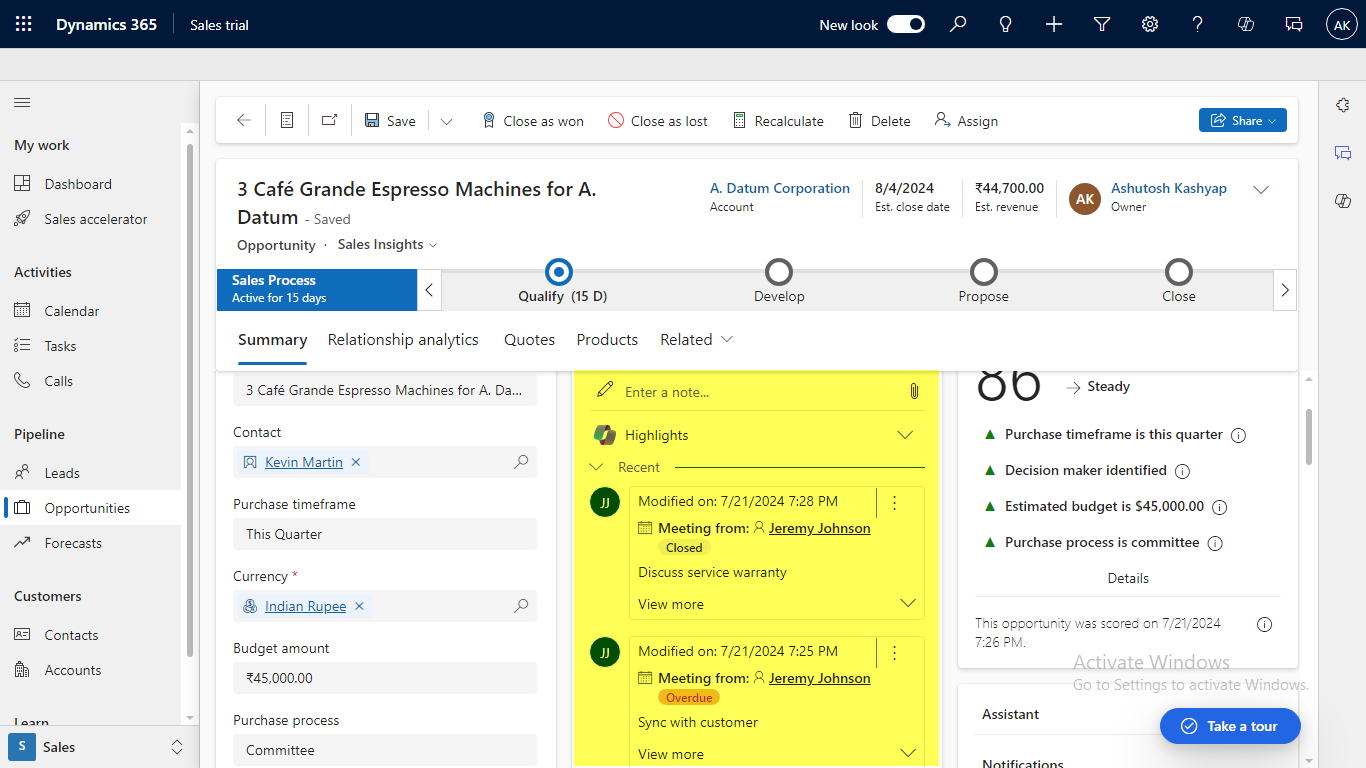Click info icon next to Decision maker identified
Image resolution: width=1366 pixels, height=768 pixels.
point(1182,471)
